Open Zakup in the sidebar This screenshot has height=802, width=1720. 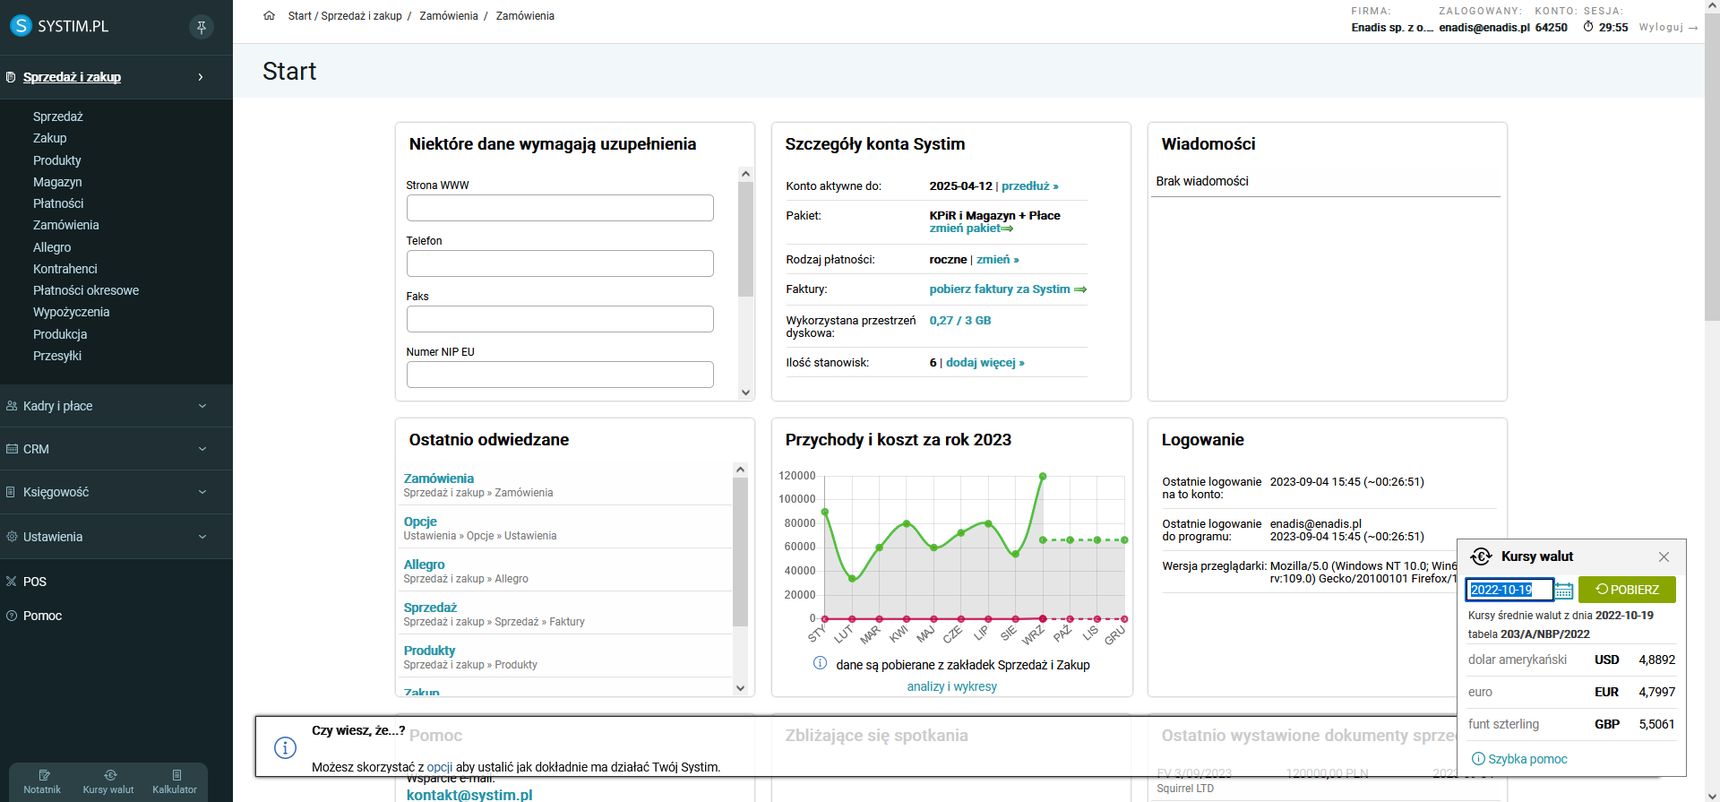(50, 138)
